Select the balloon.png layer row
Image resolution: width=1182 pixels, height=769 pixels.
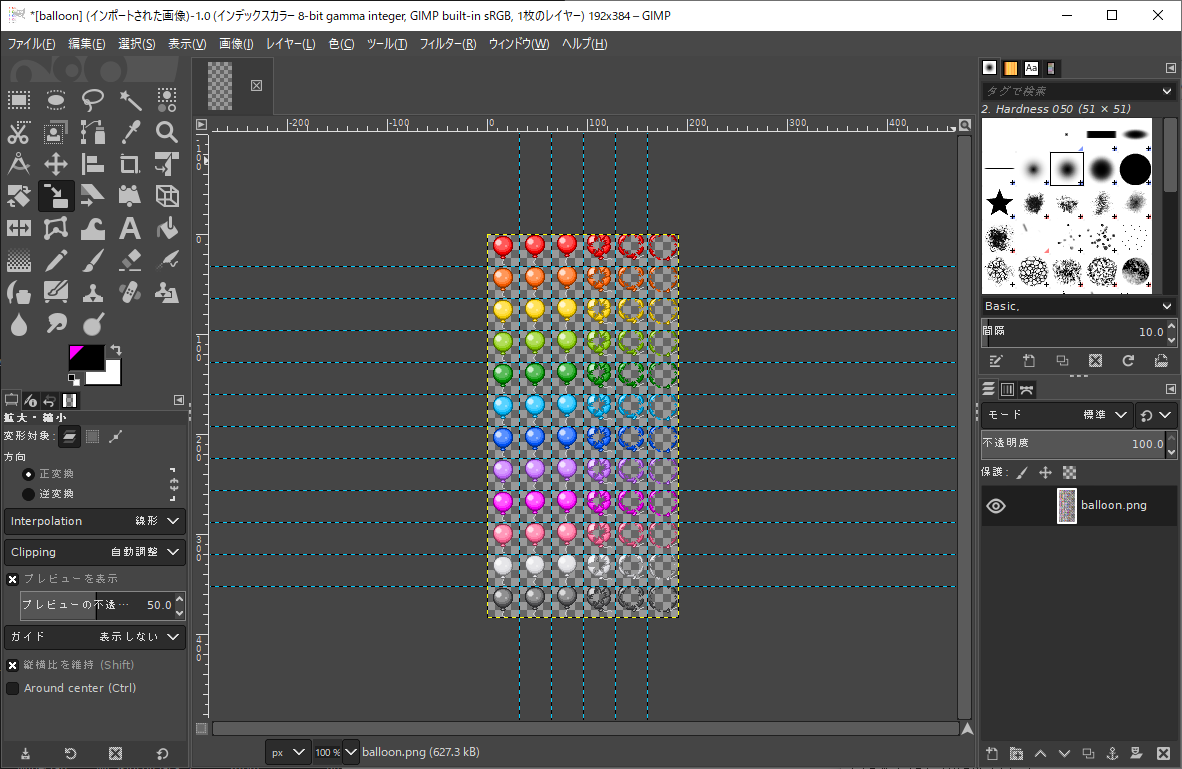[x=1078, y=505]
